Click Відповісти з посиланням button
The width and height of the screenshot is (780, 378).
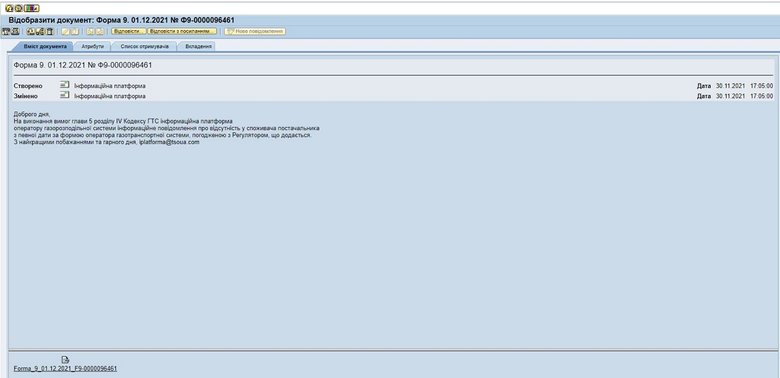coord(182,31)
